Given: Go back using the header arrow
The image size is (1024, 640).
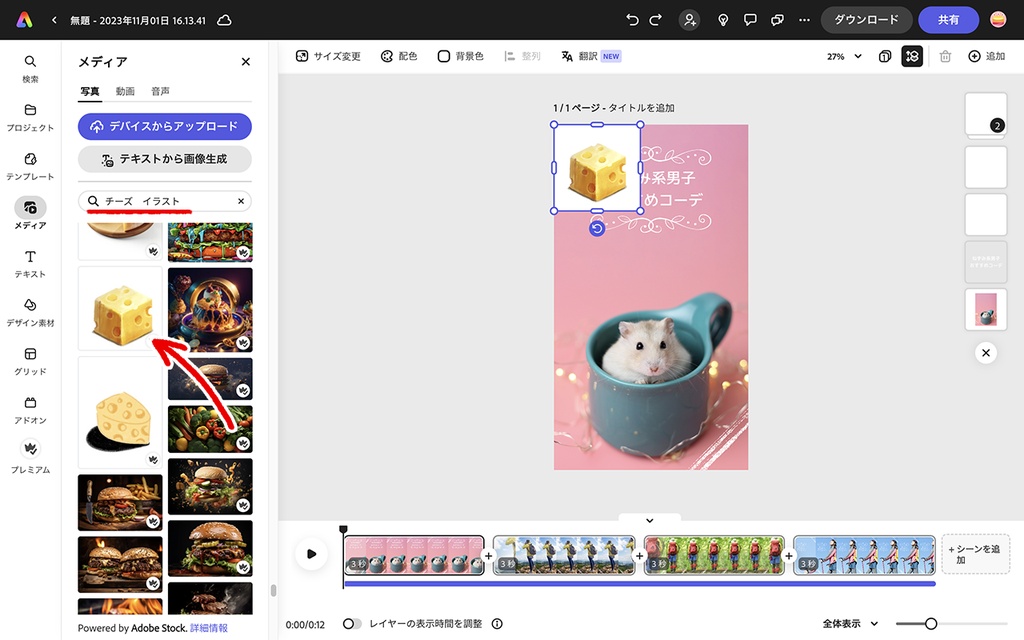Looking at the screenshot, I should (x=54, y=20).
